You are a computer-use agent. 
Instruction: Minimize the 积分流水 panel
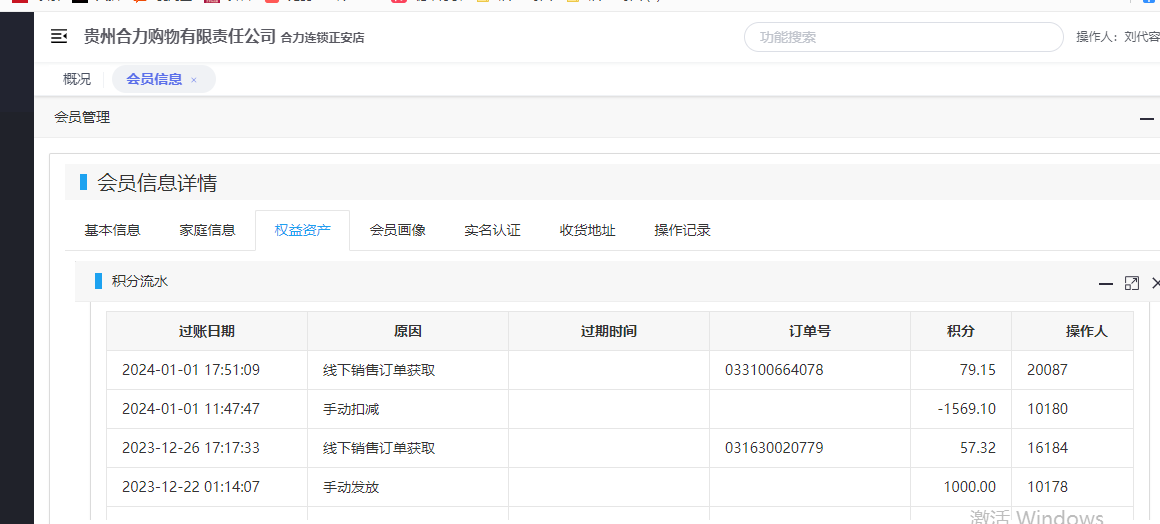[x=1105, y=284]
